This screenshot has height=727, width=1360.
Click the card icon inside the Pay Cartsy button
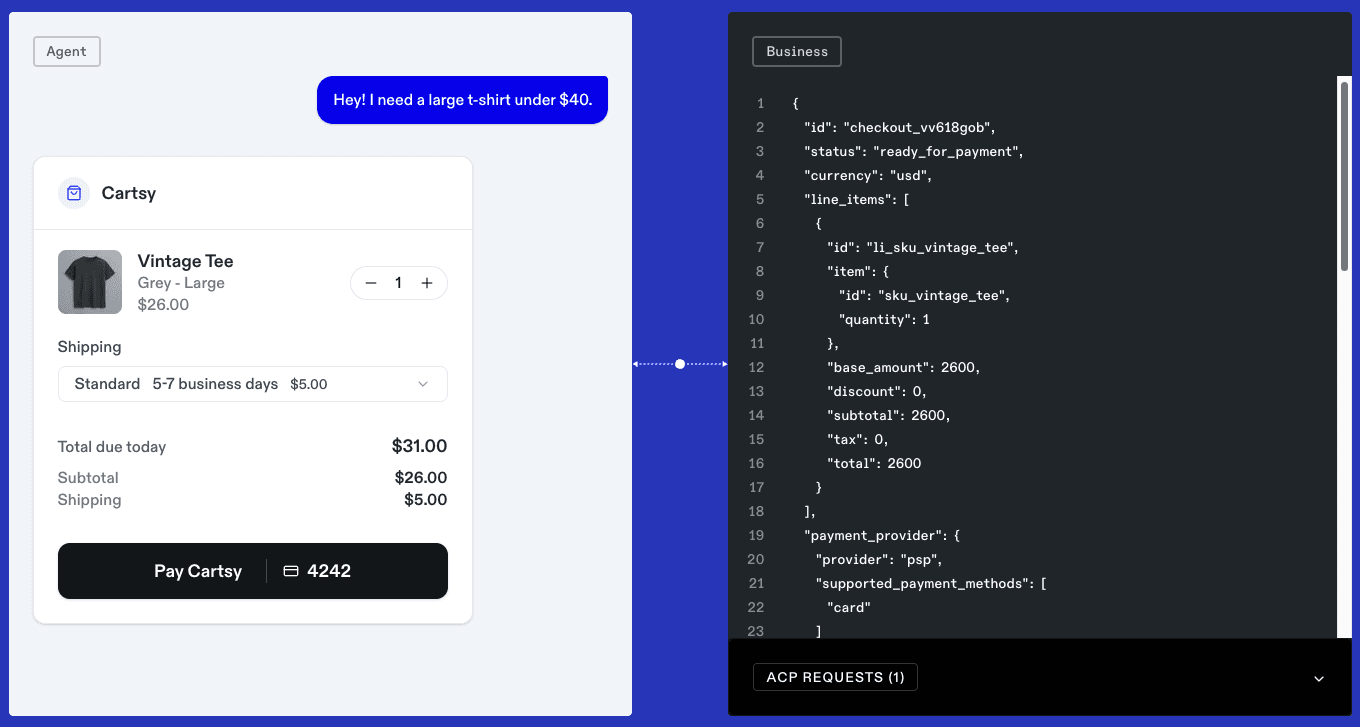[290, 570]
